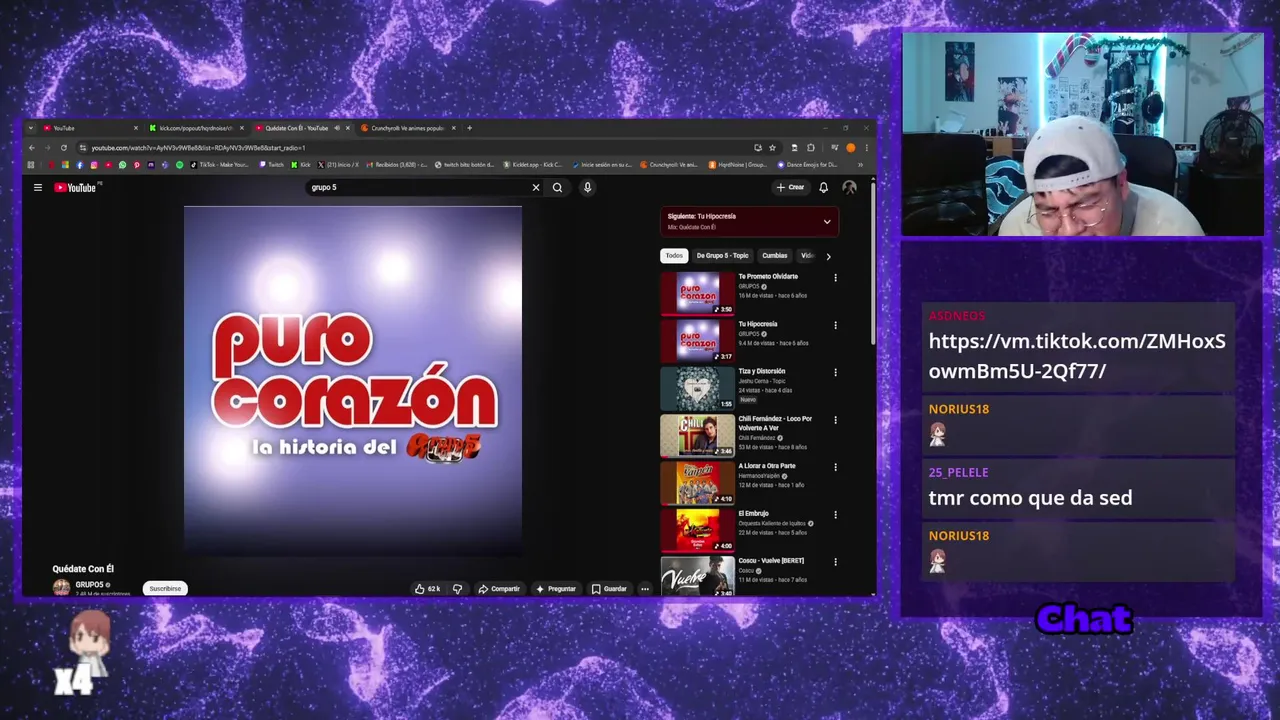Open the YouTube notifications bell
The height and width of the screenshot is (720, 1280).
[824, 187]
